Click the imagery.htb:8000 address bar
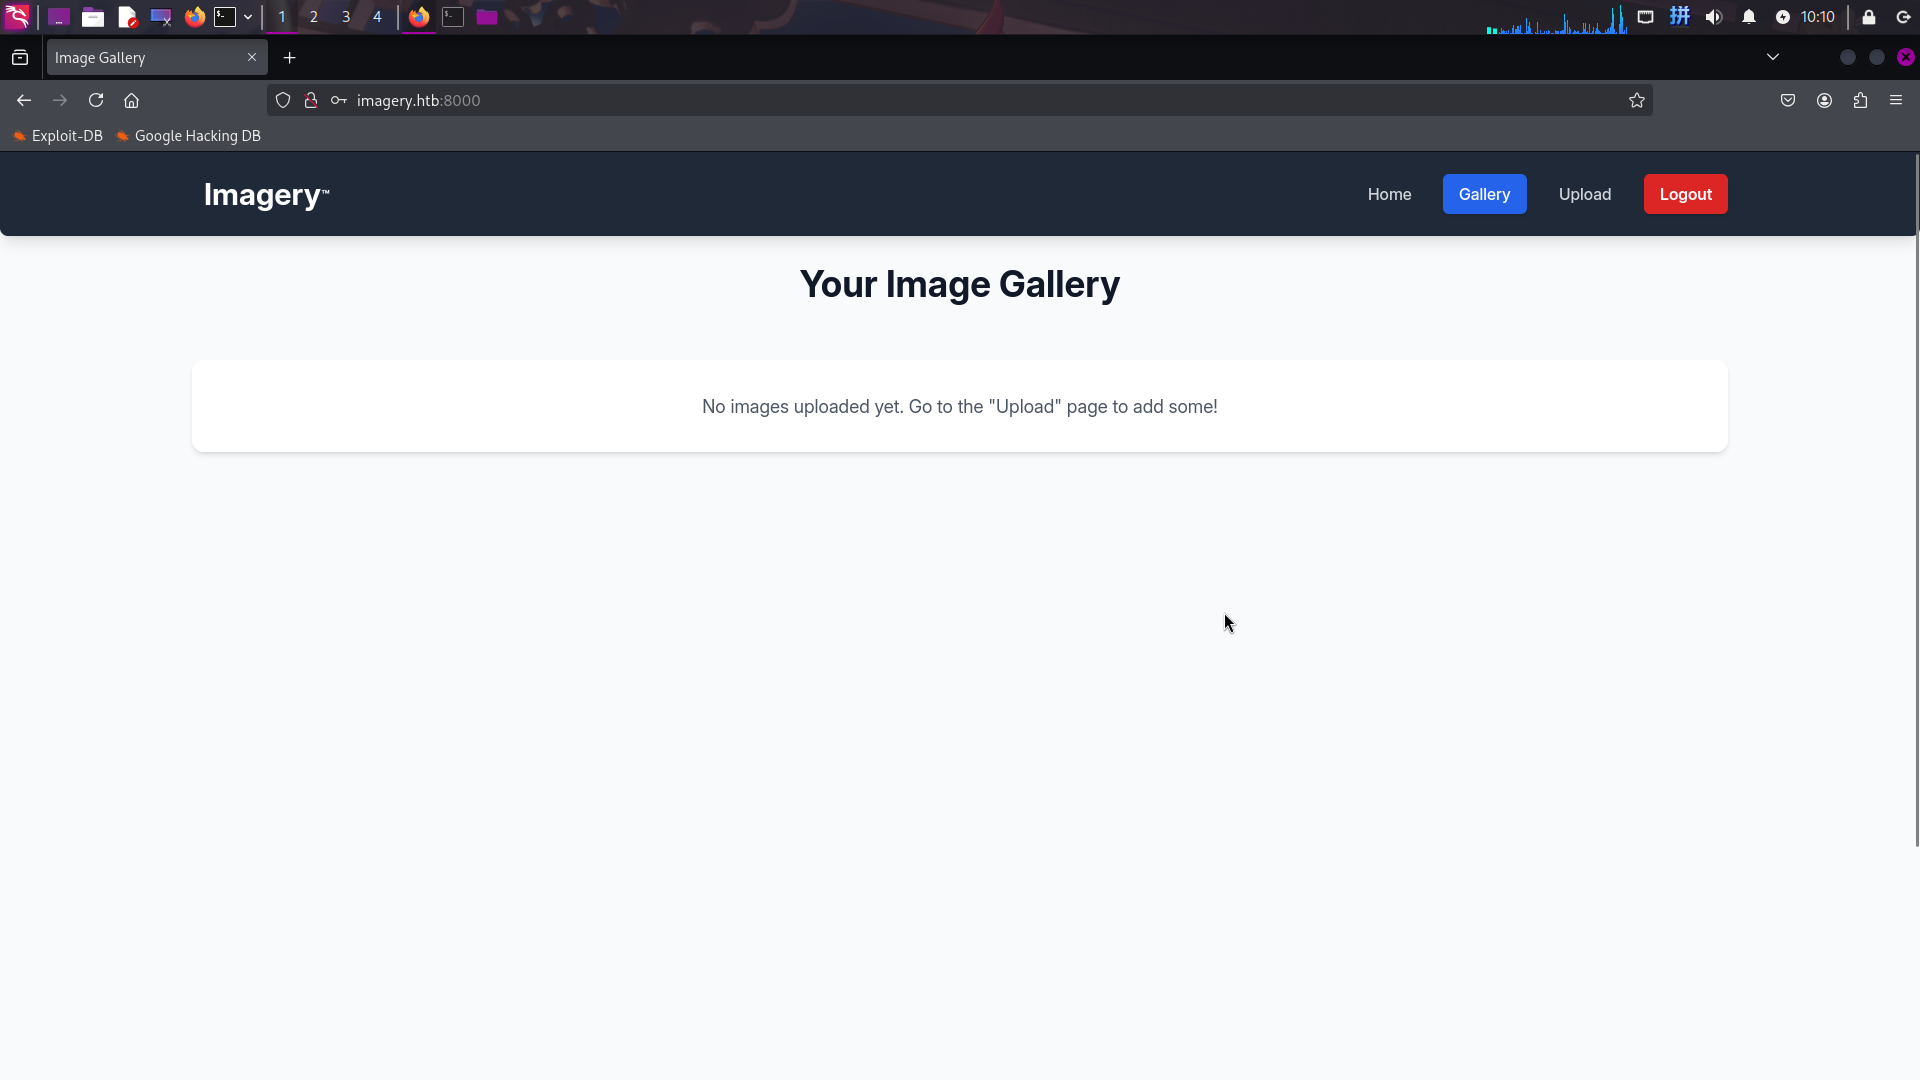This screenshot has width=1920, height=1080. point(900,100)
